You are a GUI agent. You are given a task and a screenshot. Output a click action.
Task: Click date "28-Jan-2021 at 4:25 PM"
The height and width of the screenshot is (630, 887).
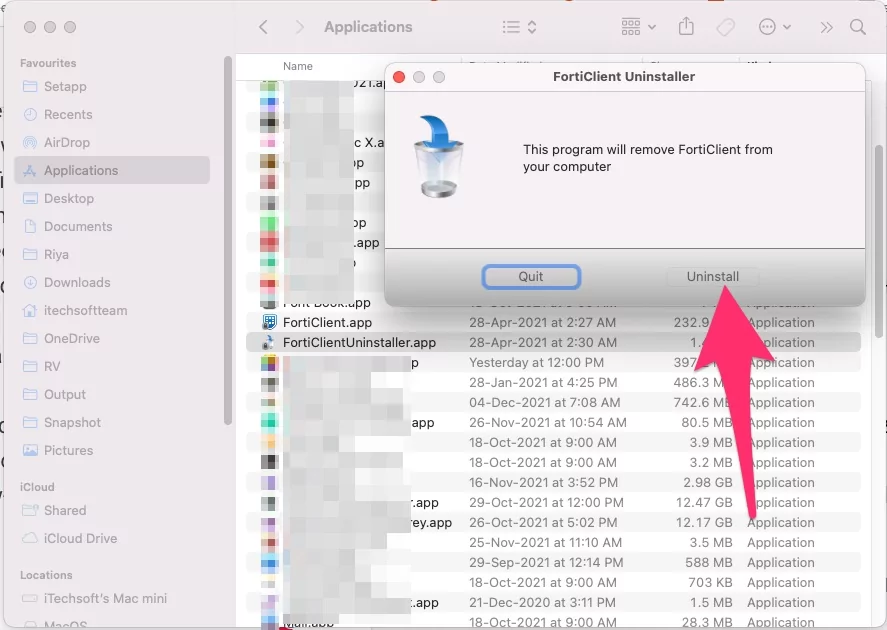pos(543,382)
